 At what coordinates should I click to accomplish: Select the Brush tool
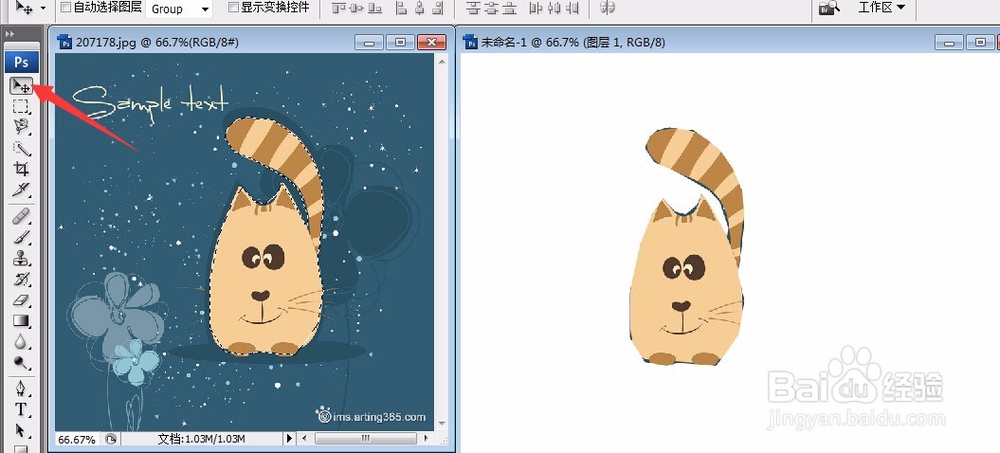[x=21, y=237]
